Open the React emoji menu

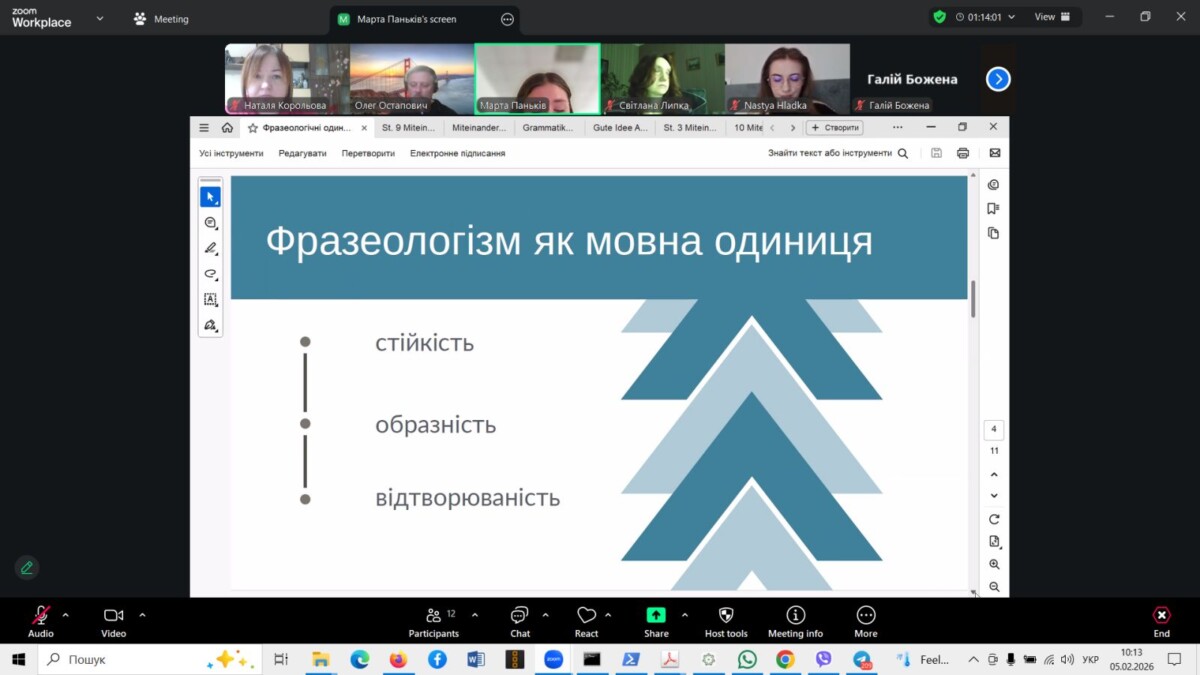click(x=586, y=621)
